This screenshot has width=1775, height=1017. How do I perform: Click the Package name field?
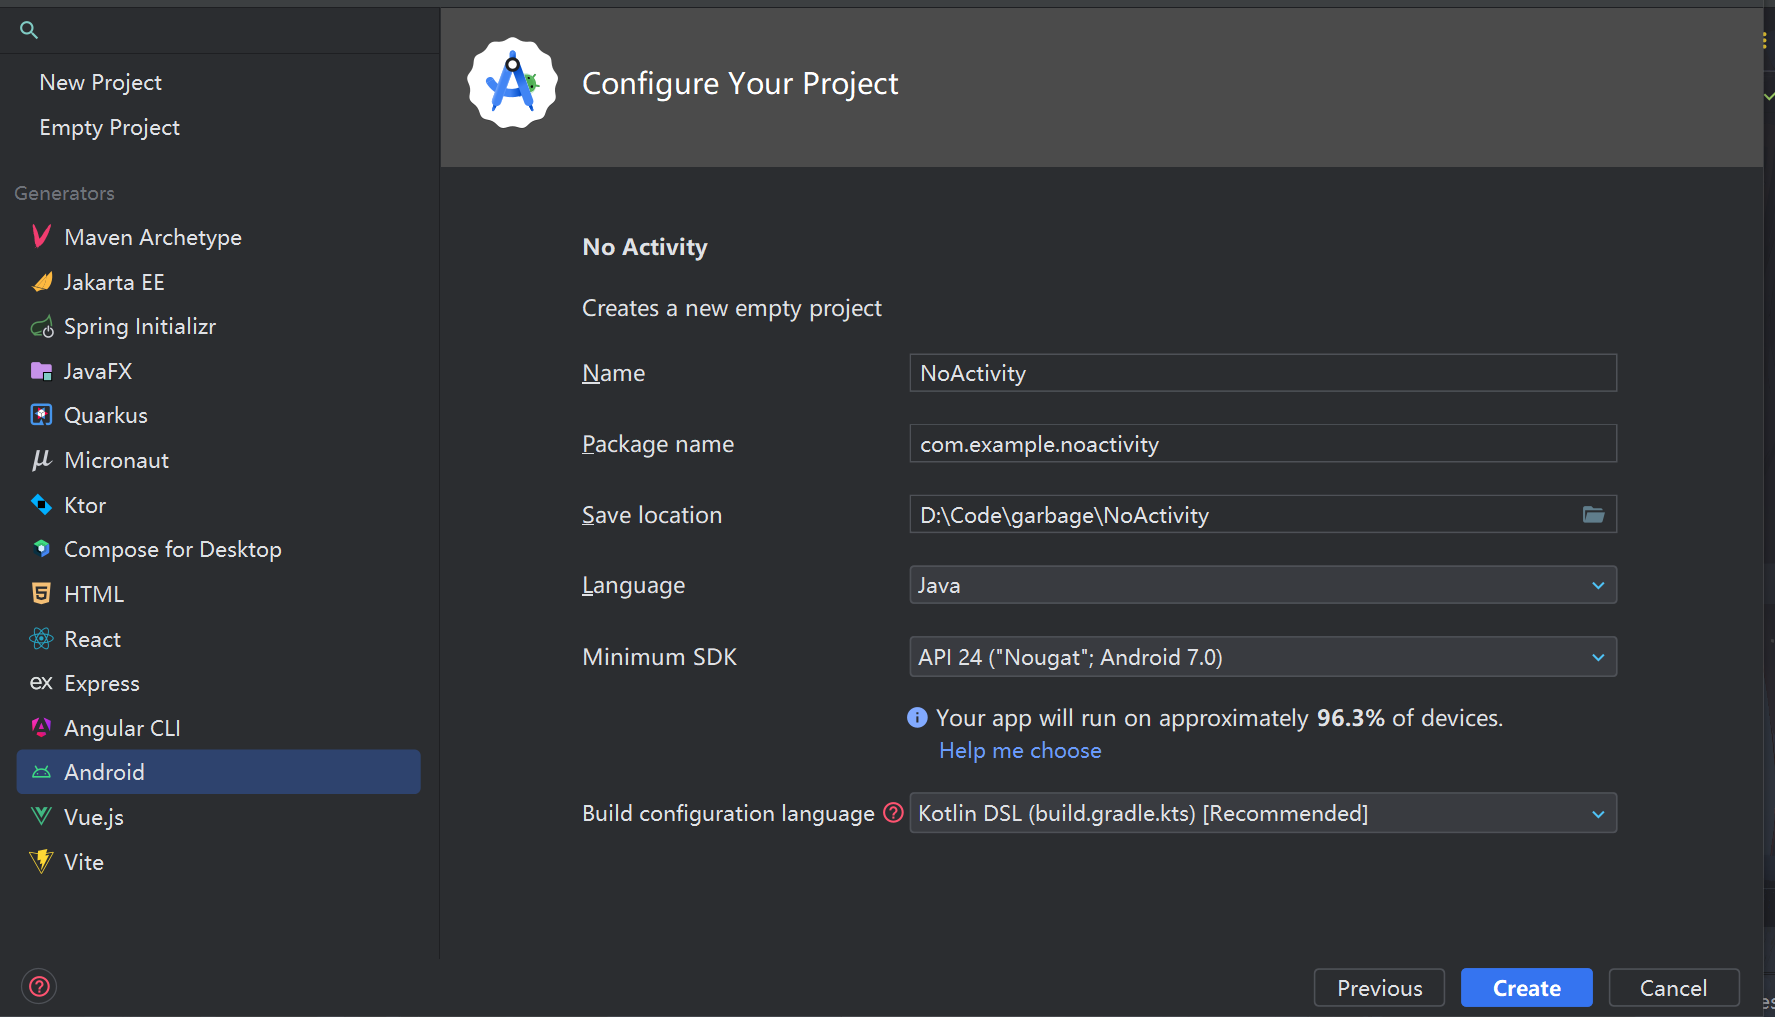coord(1263,444)
